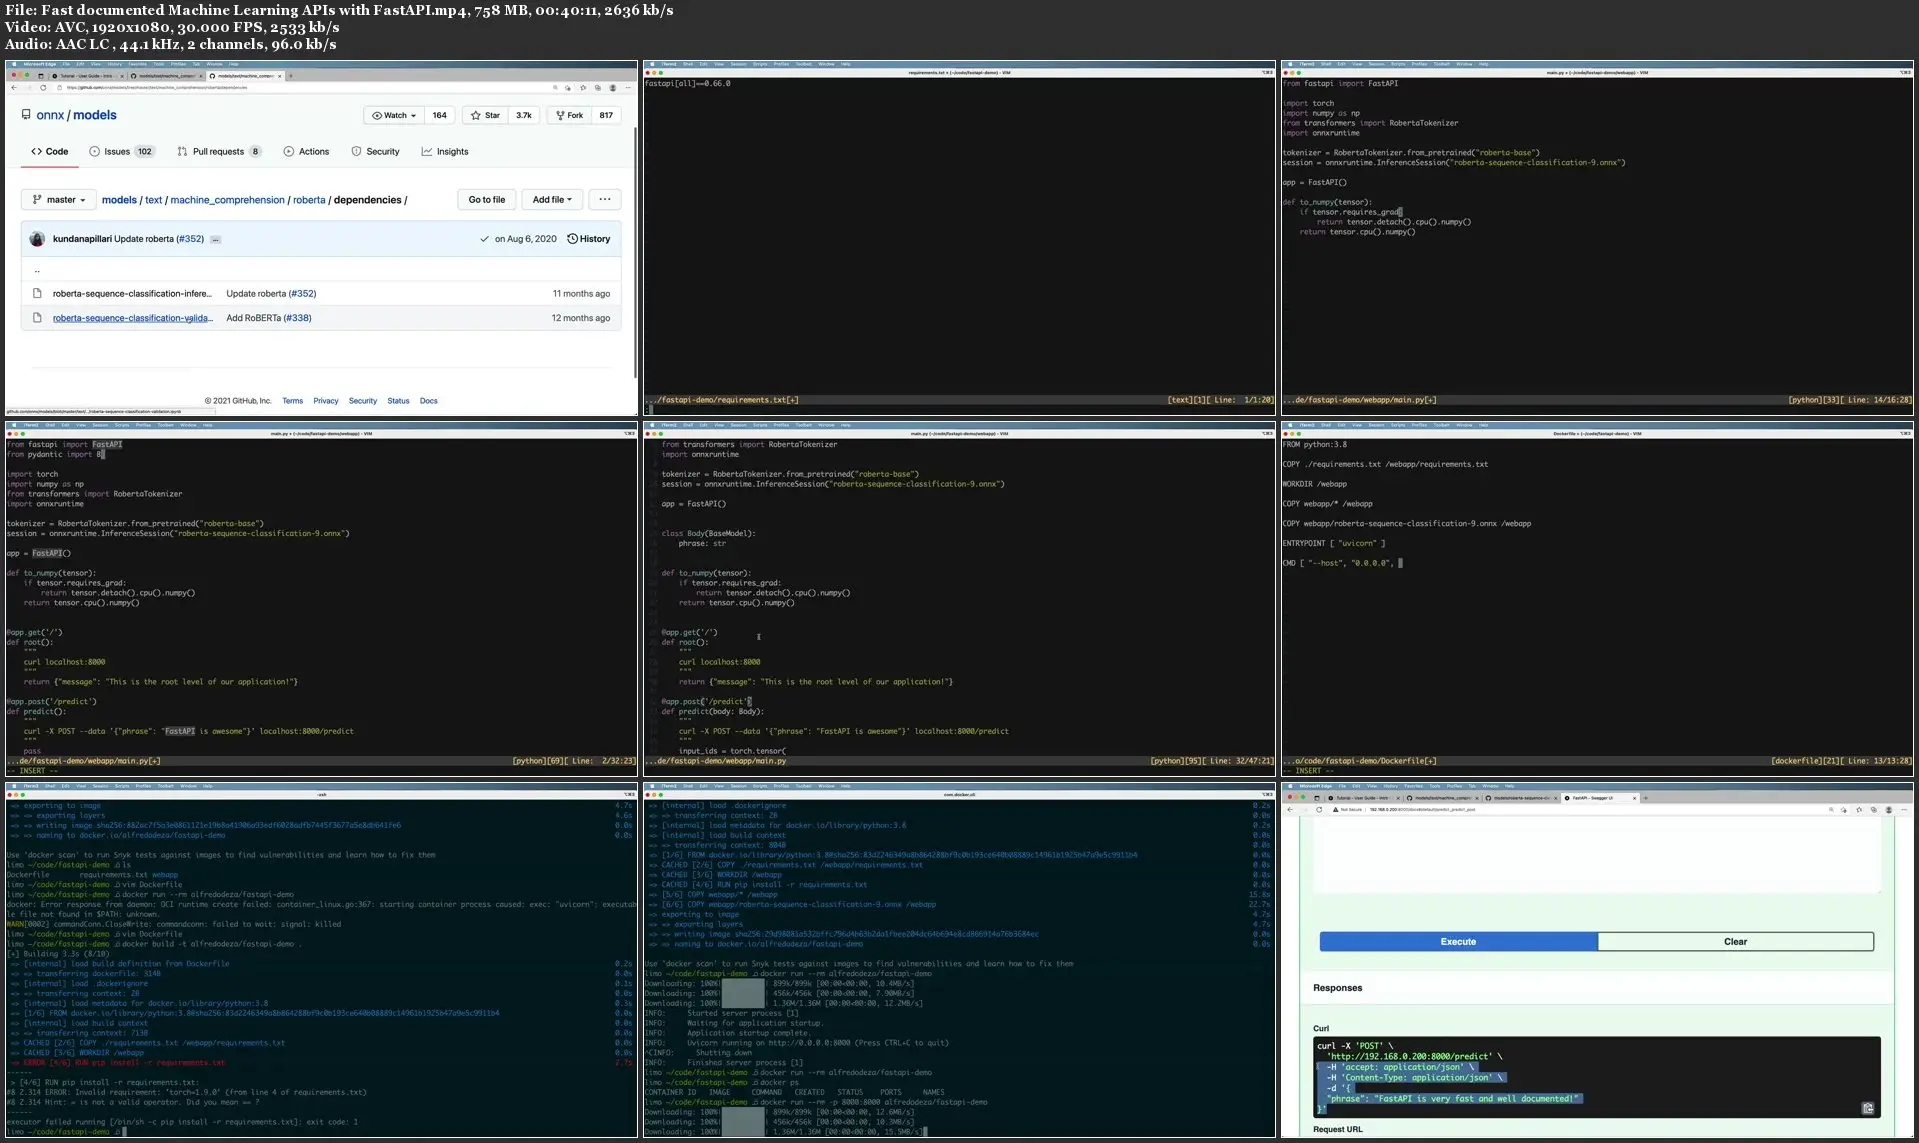Switch to the Pull requests tab
Viewport: 1919px width, 1143px height.
(x=219, y=152)
